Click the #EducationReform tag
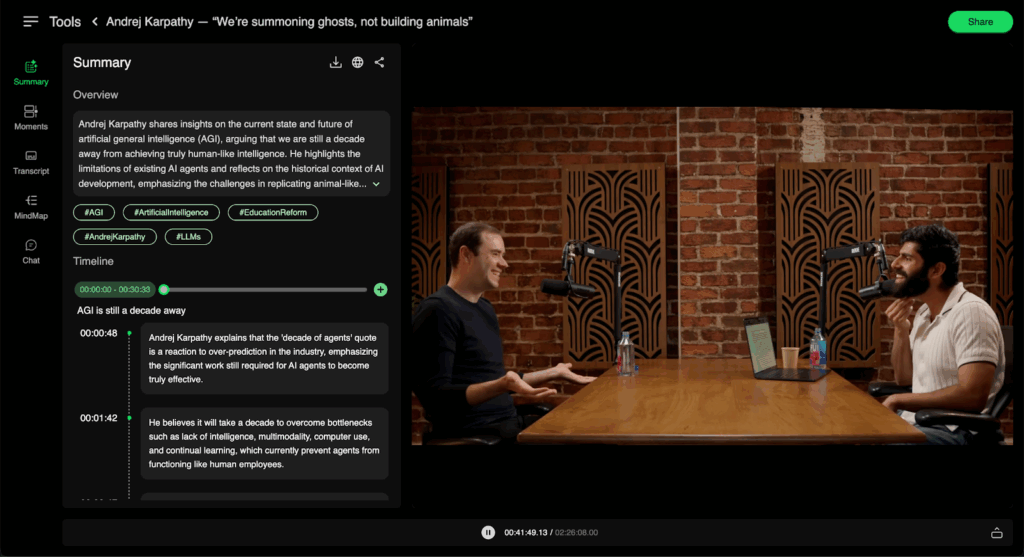1024x557 pixels. coord(273,212)
